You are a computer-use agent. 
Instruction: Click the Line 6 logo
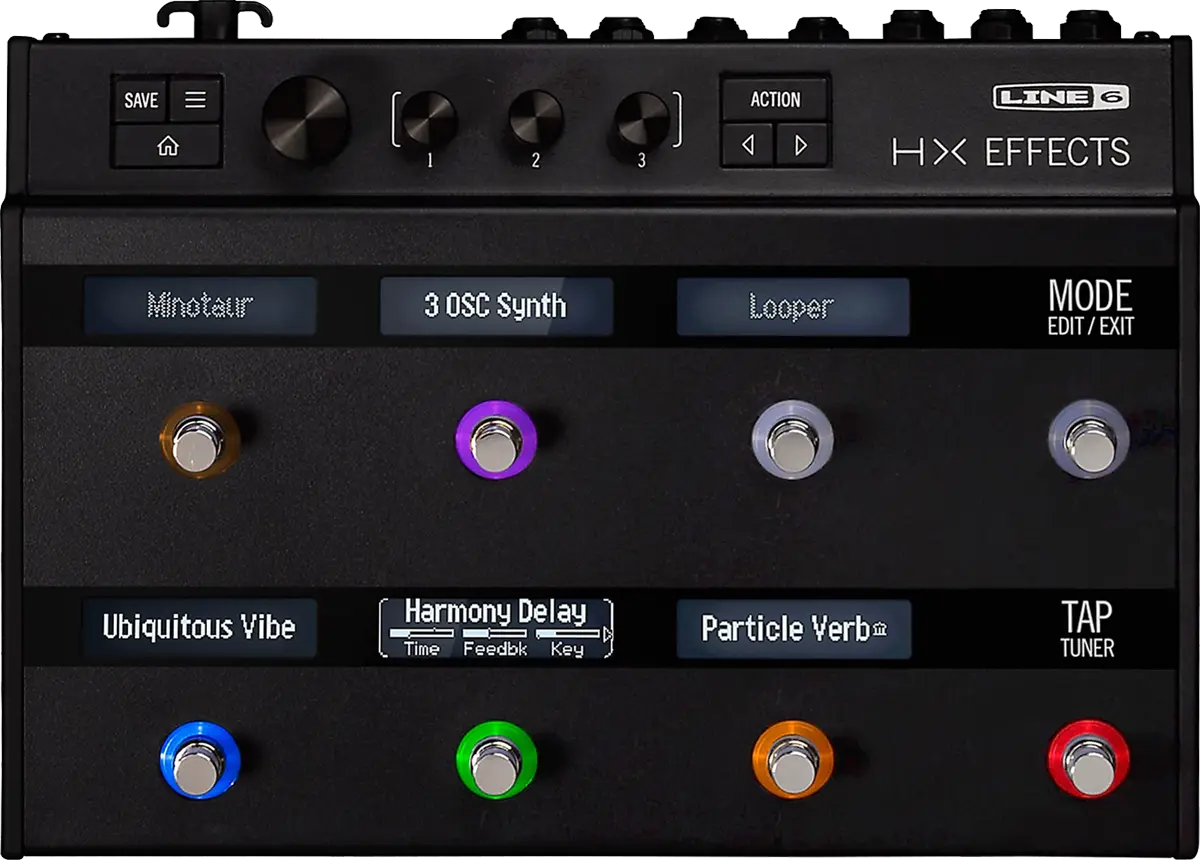1061,97
